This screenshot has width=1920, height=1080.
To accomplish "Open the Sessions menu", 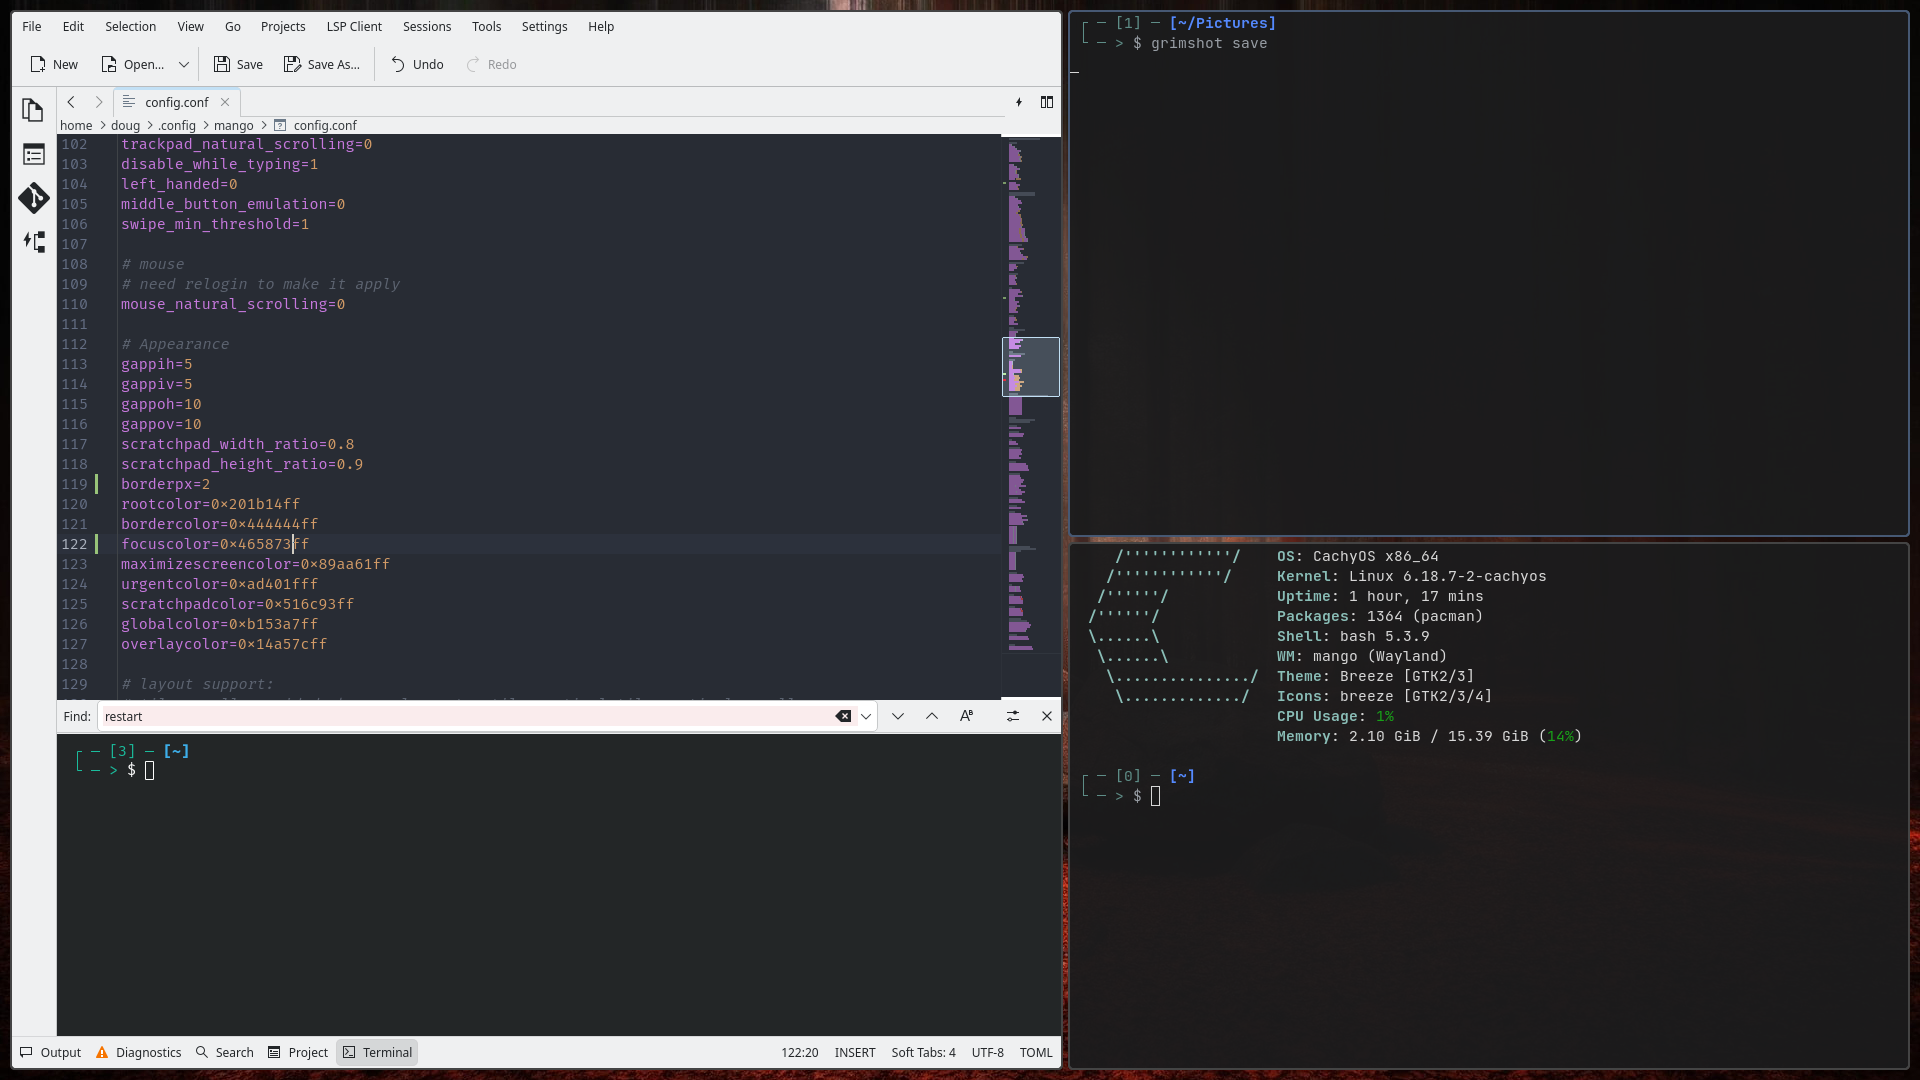I will pyautogui.click(x=427, y=26).
